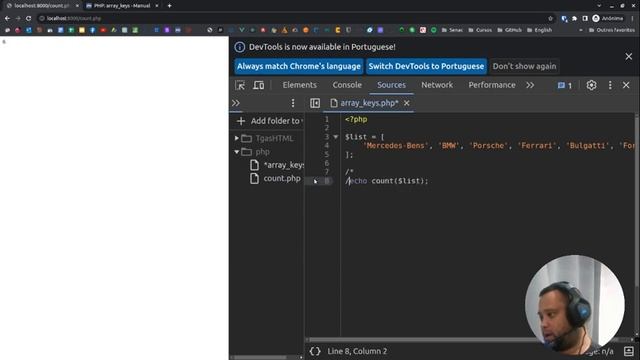This screenshot has height=360, width=640.
Task: Click the localhost address bar
Action: coord(294,18)
